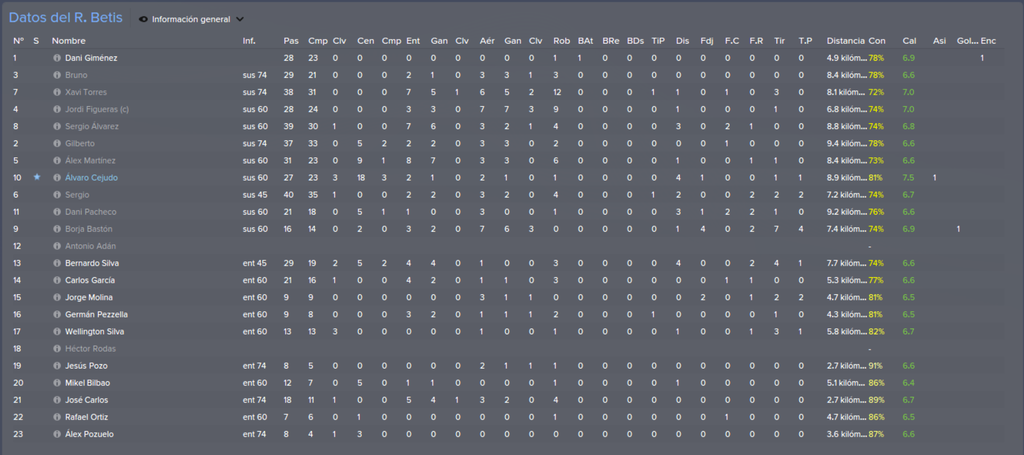1024x455 pixels.
Task: Sort table by Nombre column header
Action: pyautogui.click(x=69, y=40)
